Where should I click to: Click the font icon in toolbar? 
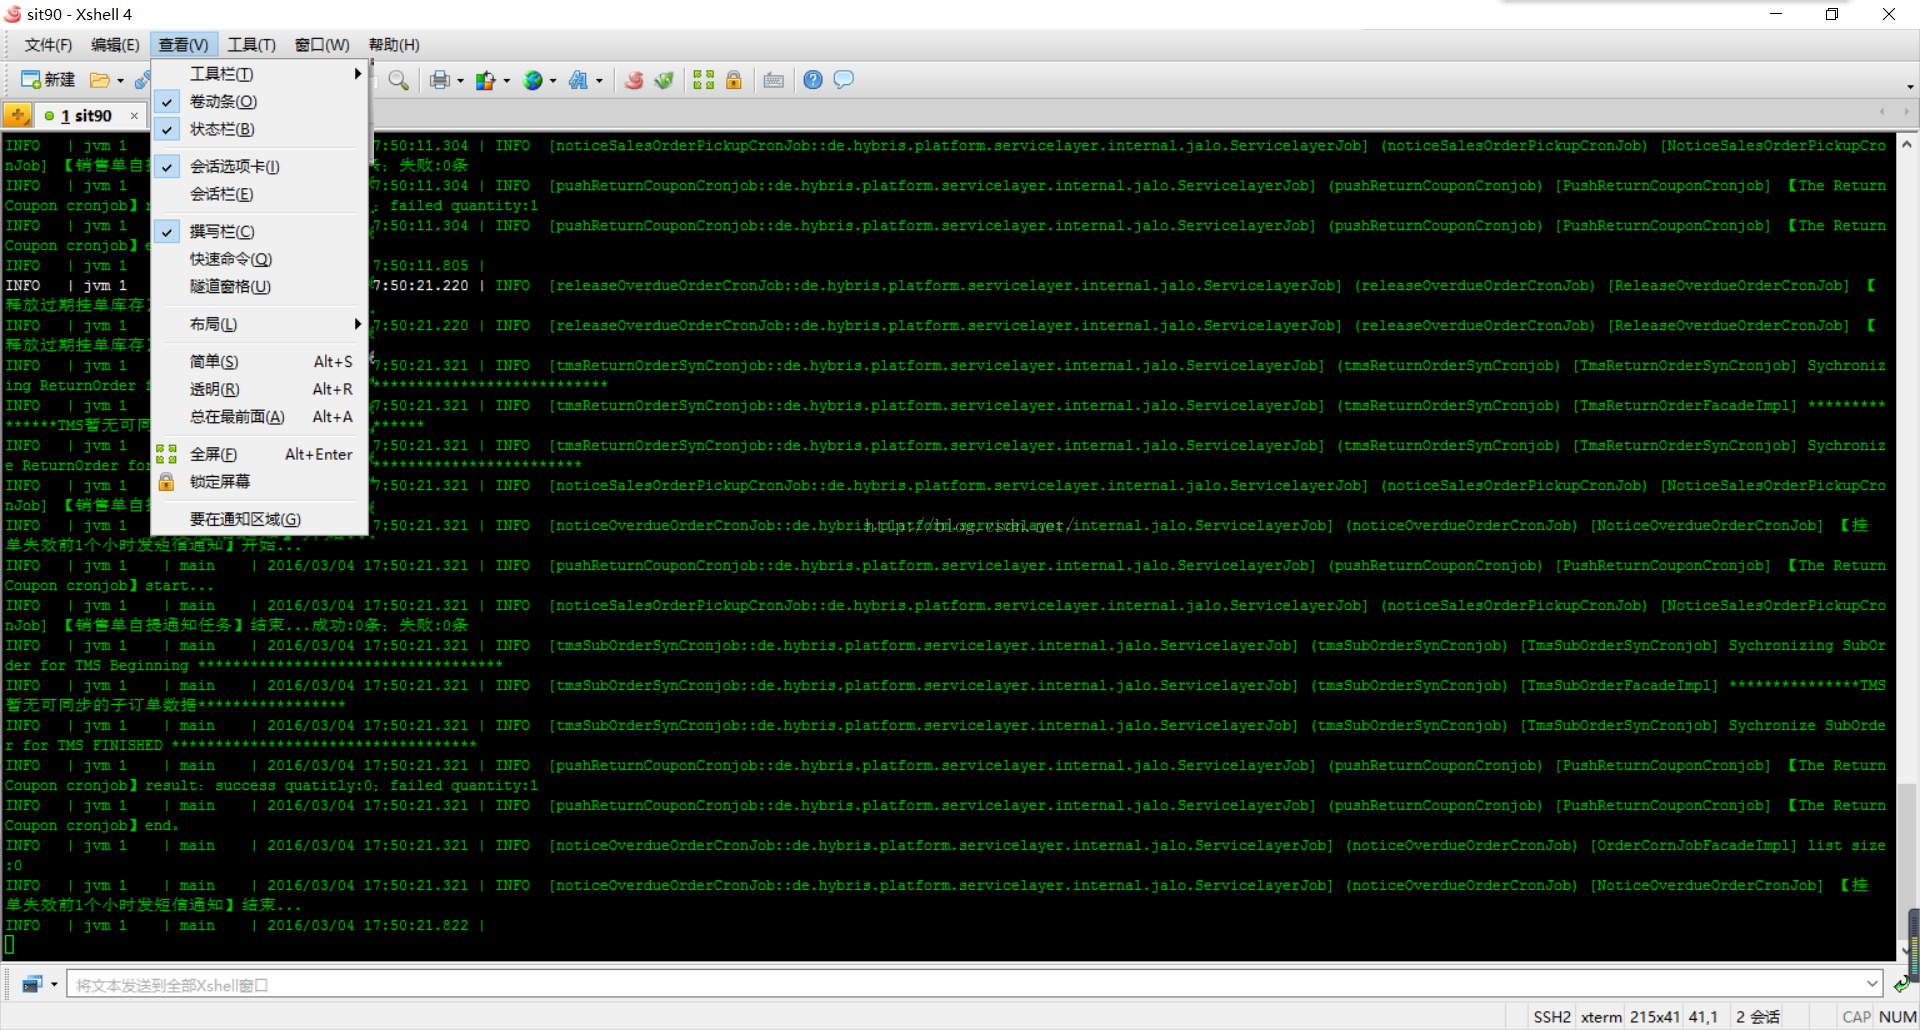click(x=579, y=80)
